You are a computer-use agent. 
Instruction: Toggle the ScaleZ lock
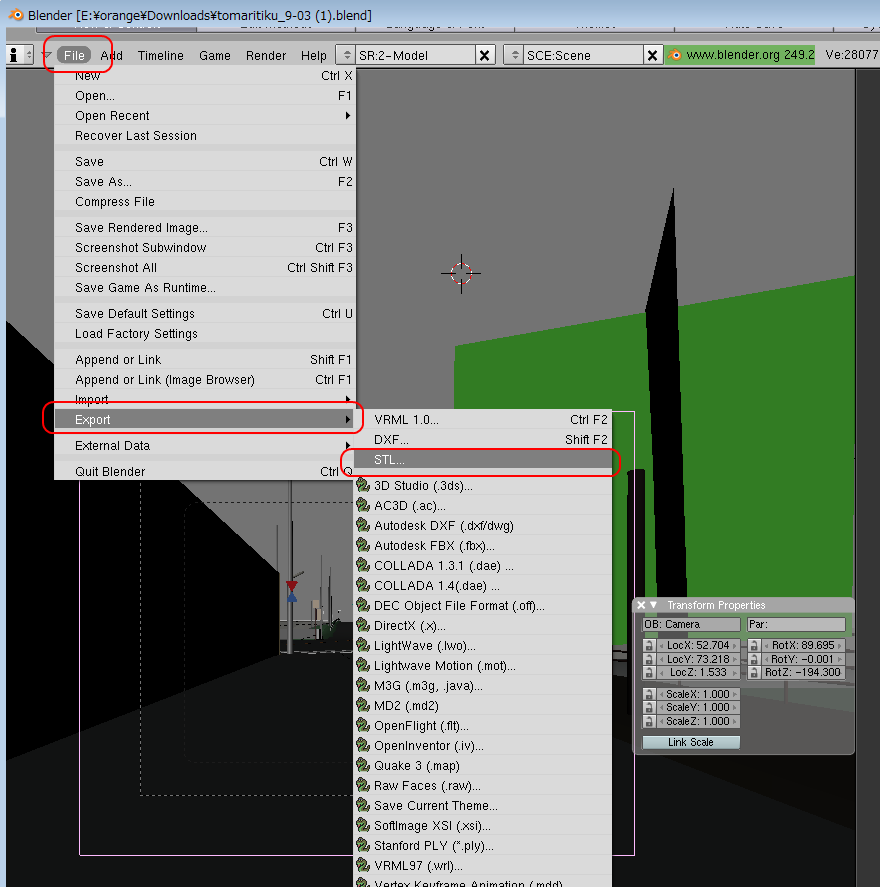tap(649, 721)
